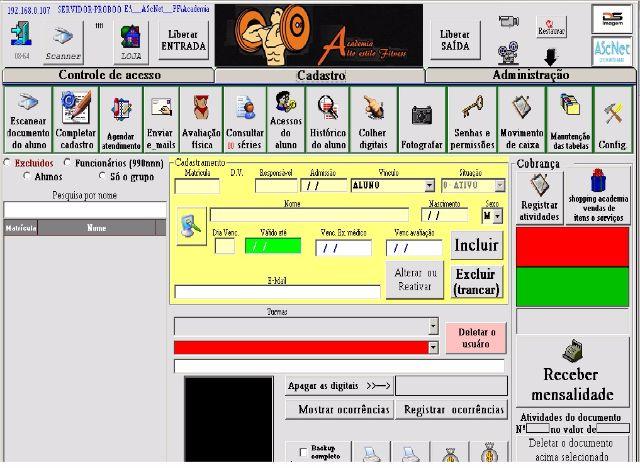The height and width of the screenshot is (468, 640).
Task: Click Receber mensalidade cash register button
Action: click(x=572, y=371)
